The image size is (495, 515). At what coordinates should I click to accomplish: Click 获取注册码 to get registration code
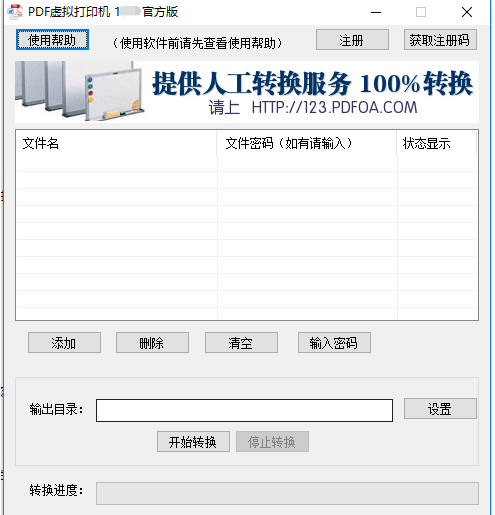[x=440, y=40]
